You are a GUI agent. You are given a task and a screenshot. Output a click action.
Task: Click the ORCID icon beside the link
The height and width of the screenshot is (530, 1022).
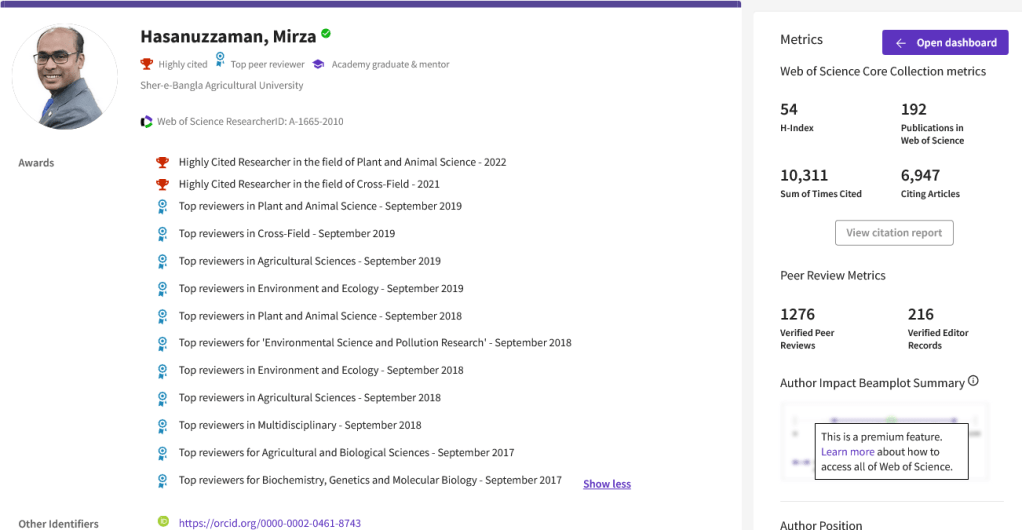pyautogui.click(x=162, y=521)
